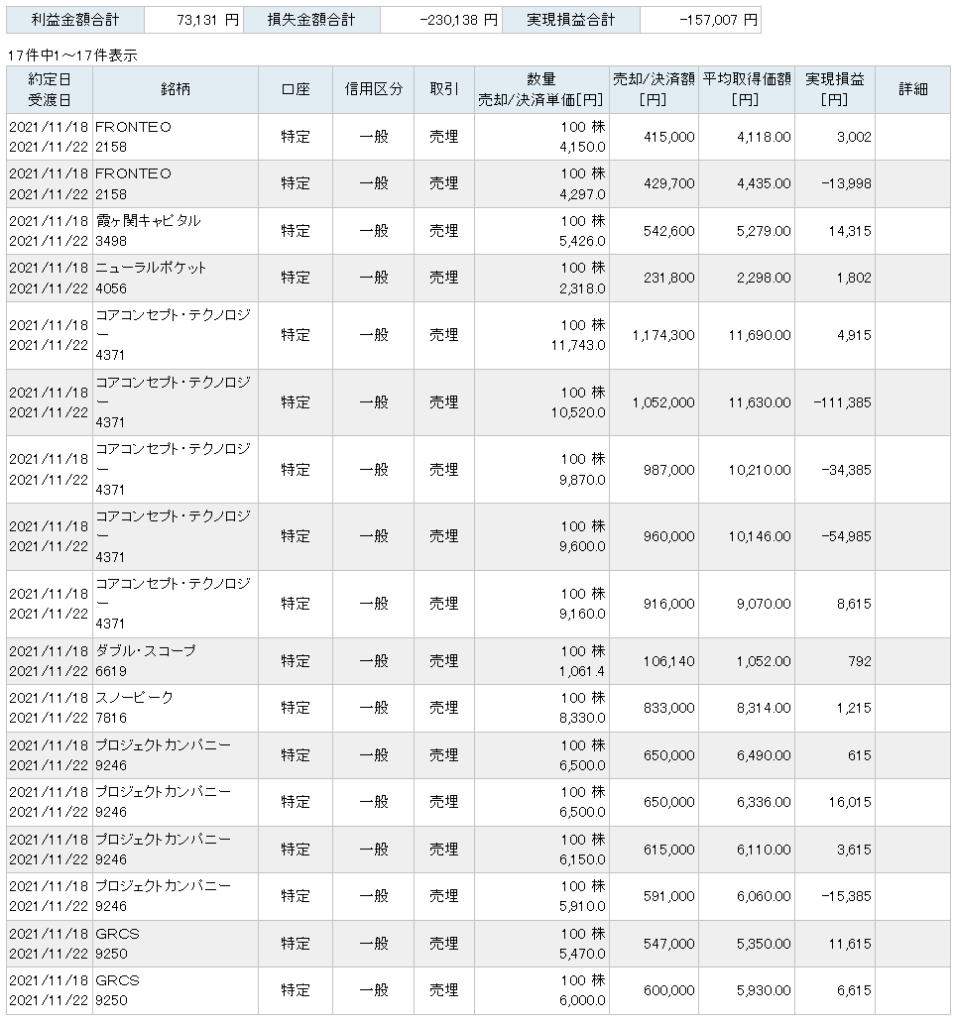Click the 詳細 column header

(x=913, y=89)
